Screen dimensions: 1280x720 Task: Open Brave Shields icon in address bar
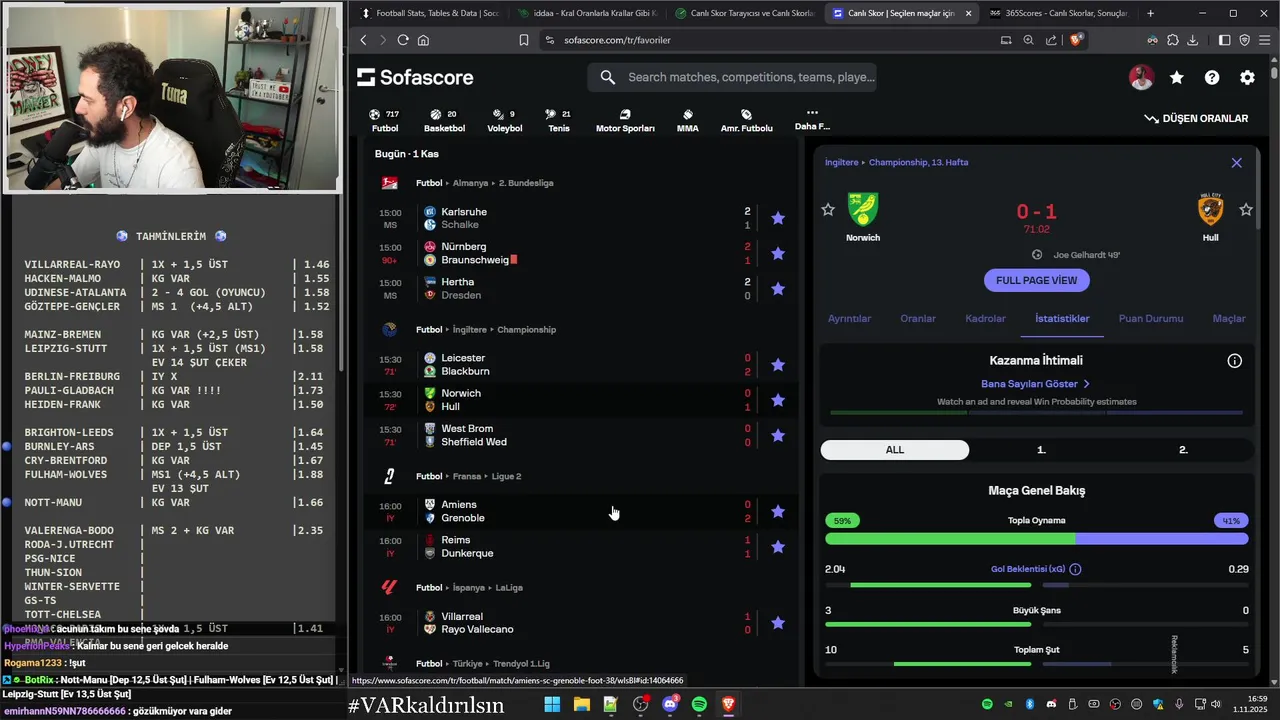(1076, 40)
